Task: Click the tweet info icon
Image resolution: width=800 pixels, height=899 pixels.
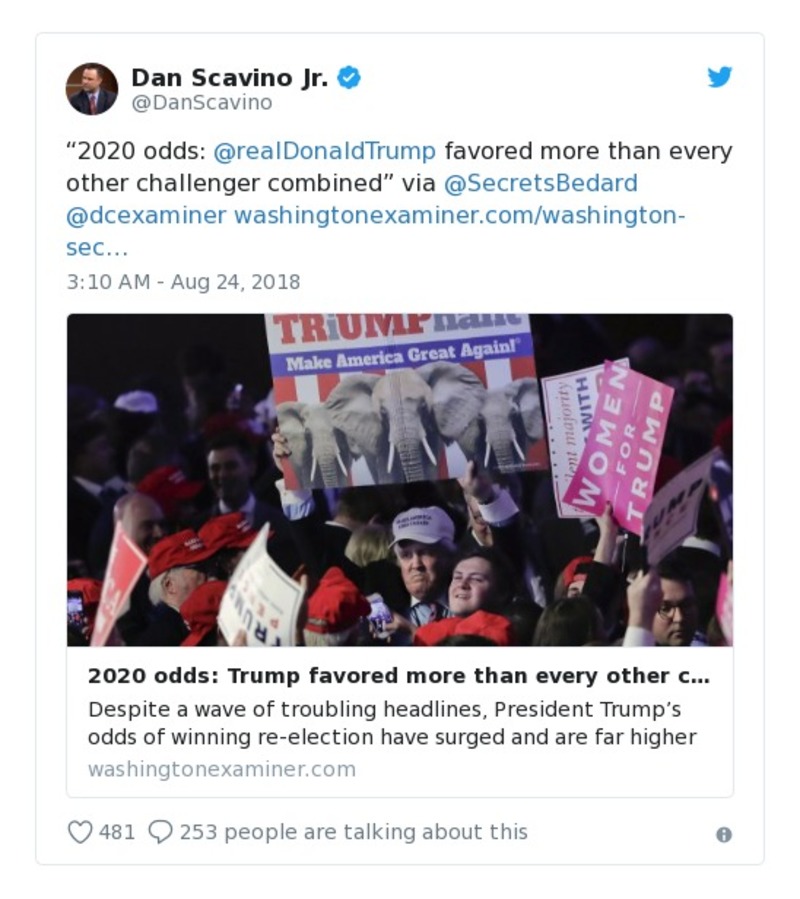Action: pos(724,835)
